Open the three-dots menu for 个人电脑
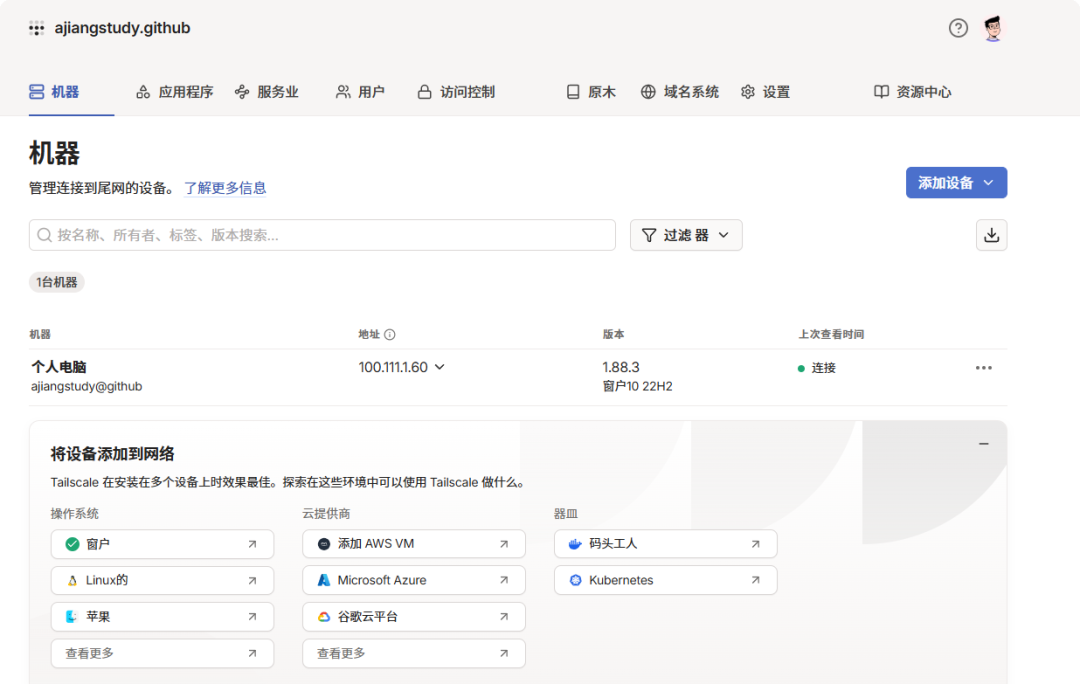The image size is (1080, 684). (984, 368)
